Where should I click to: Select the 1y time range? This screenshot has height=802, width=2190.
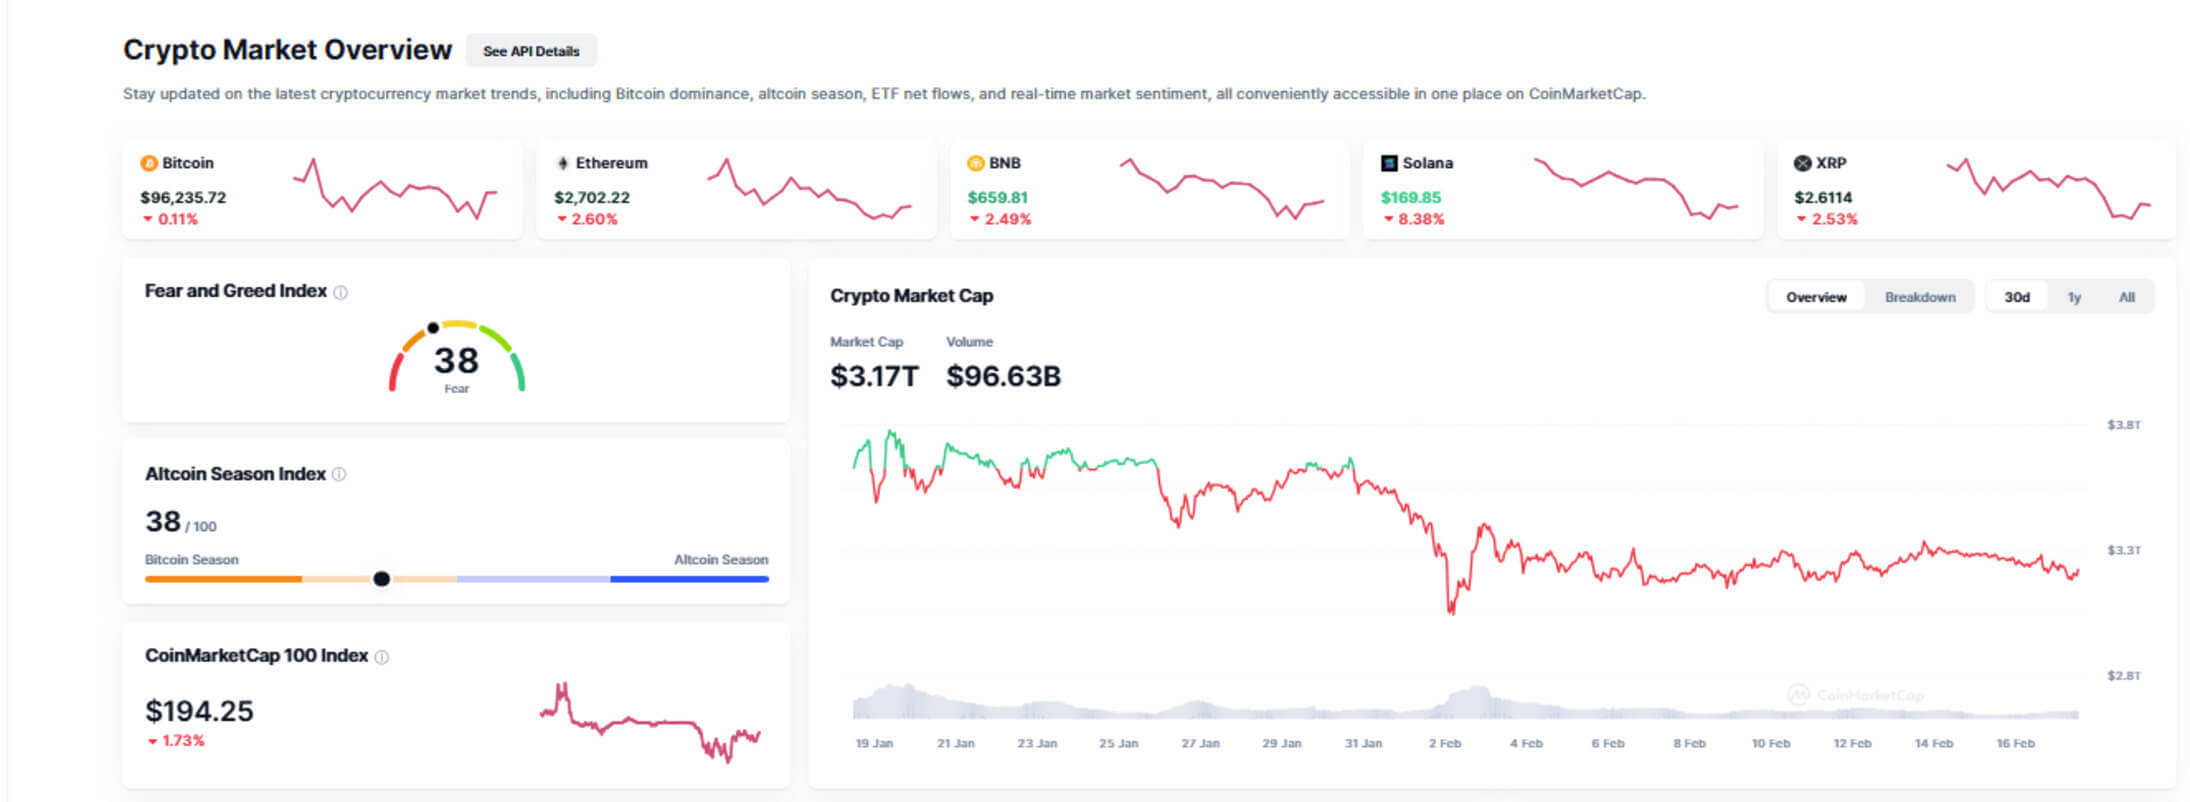pyautogui.click(x=2074, y=297)
